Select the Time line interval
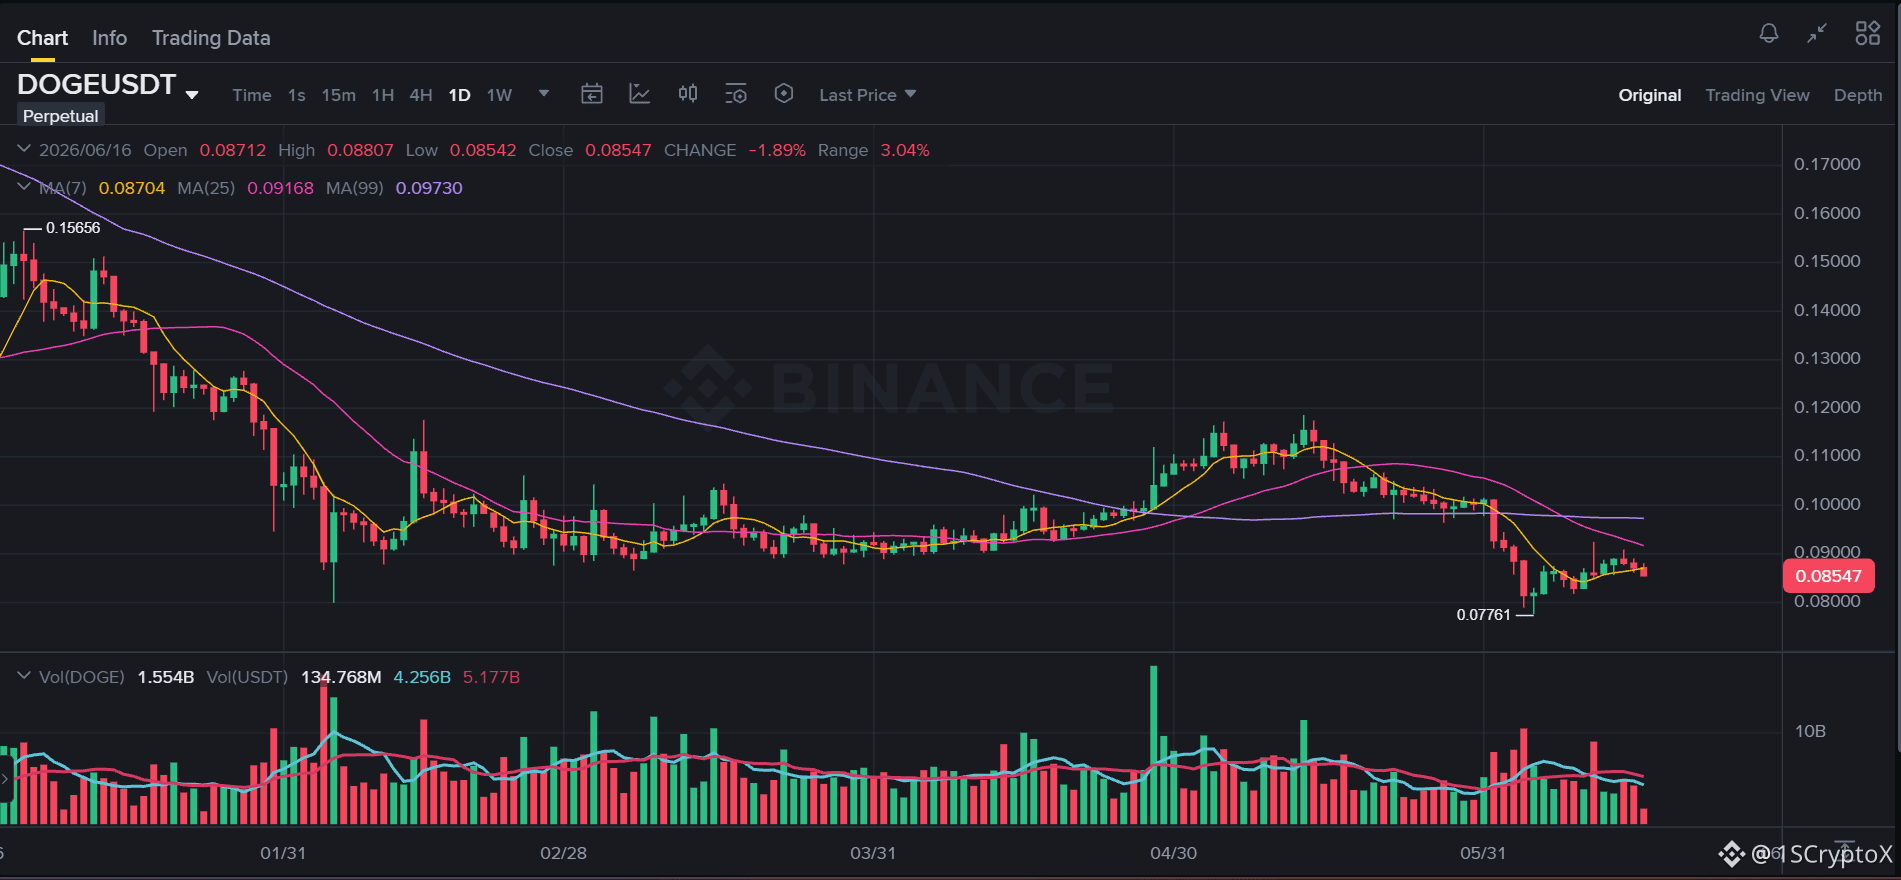 [x=252, y=95]
